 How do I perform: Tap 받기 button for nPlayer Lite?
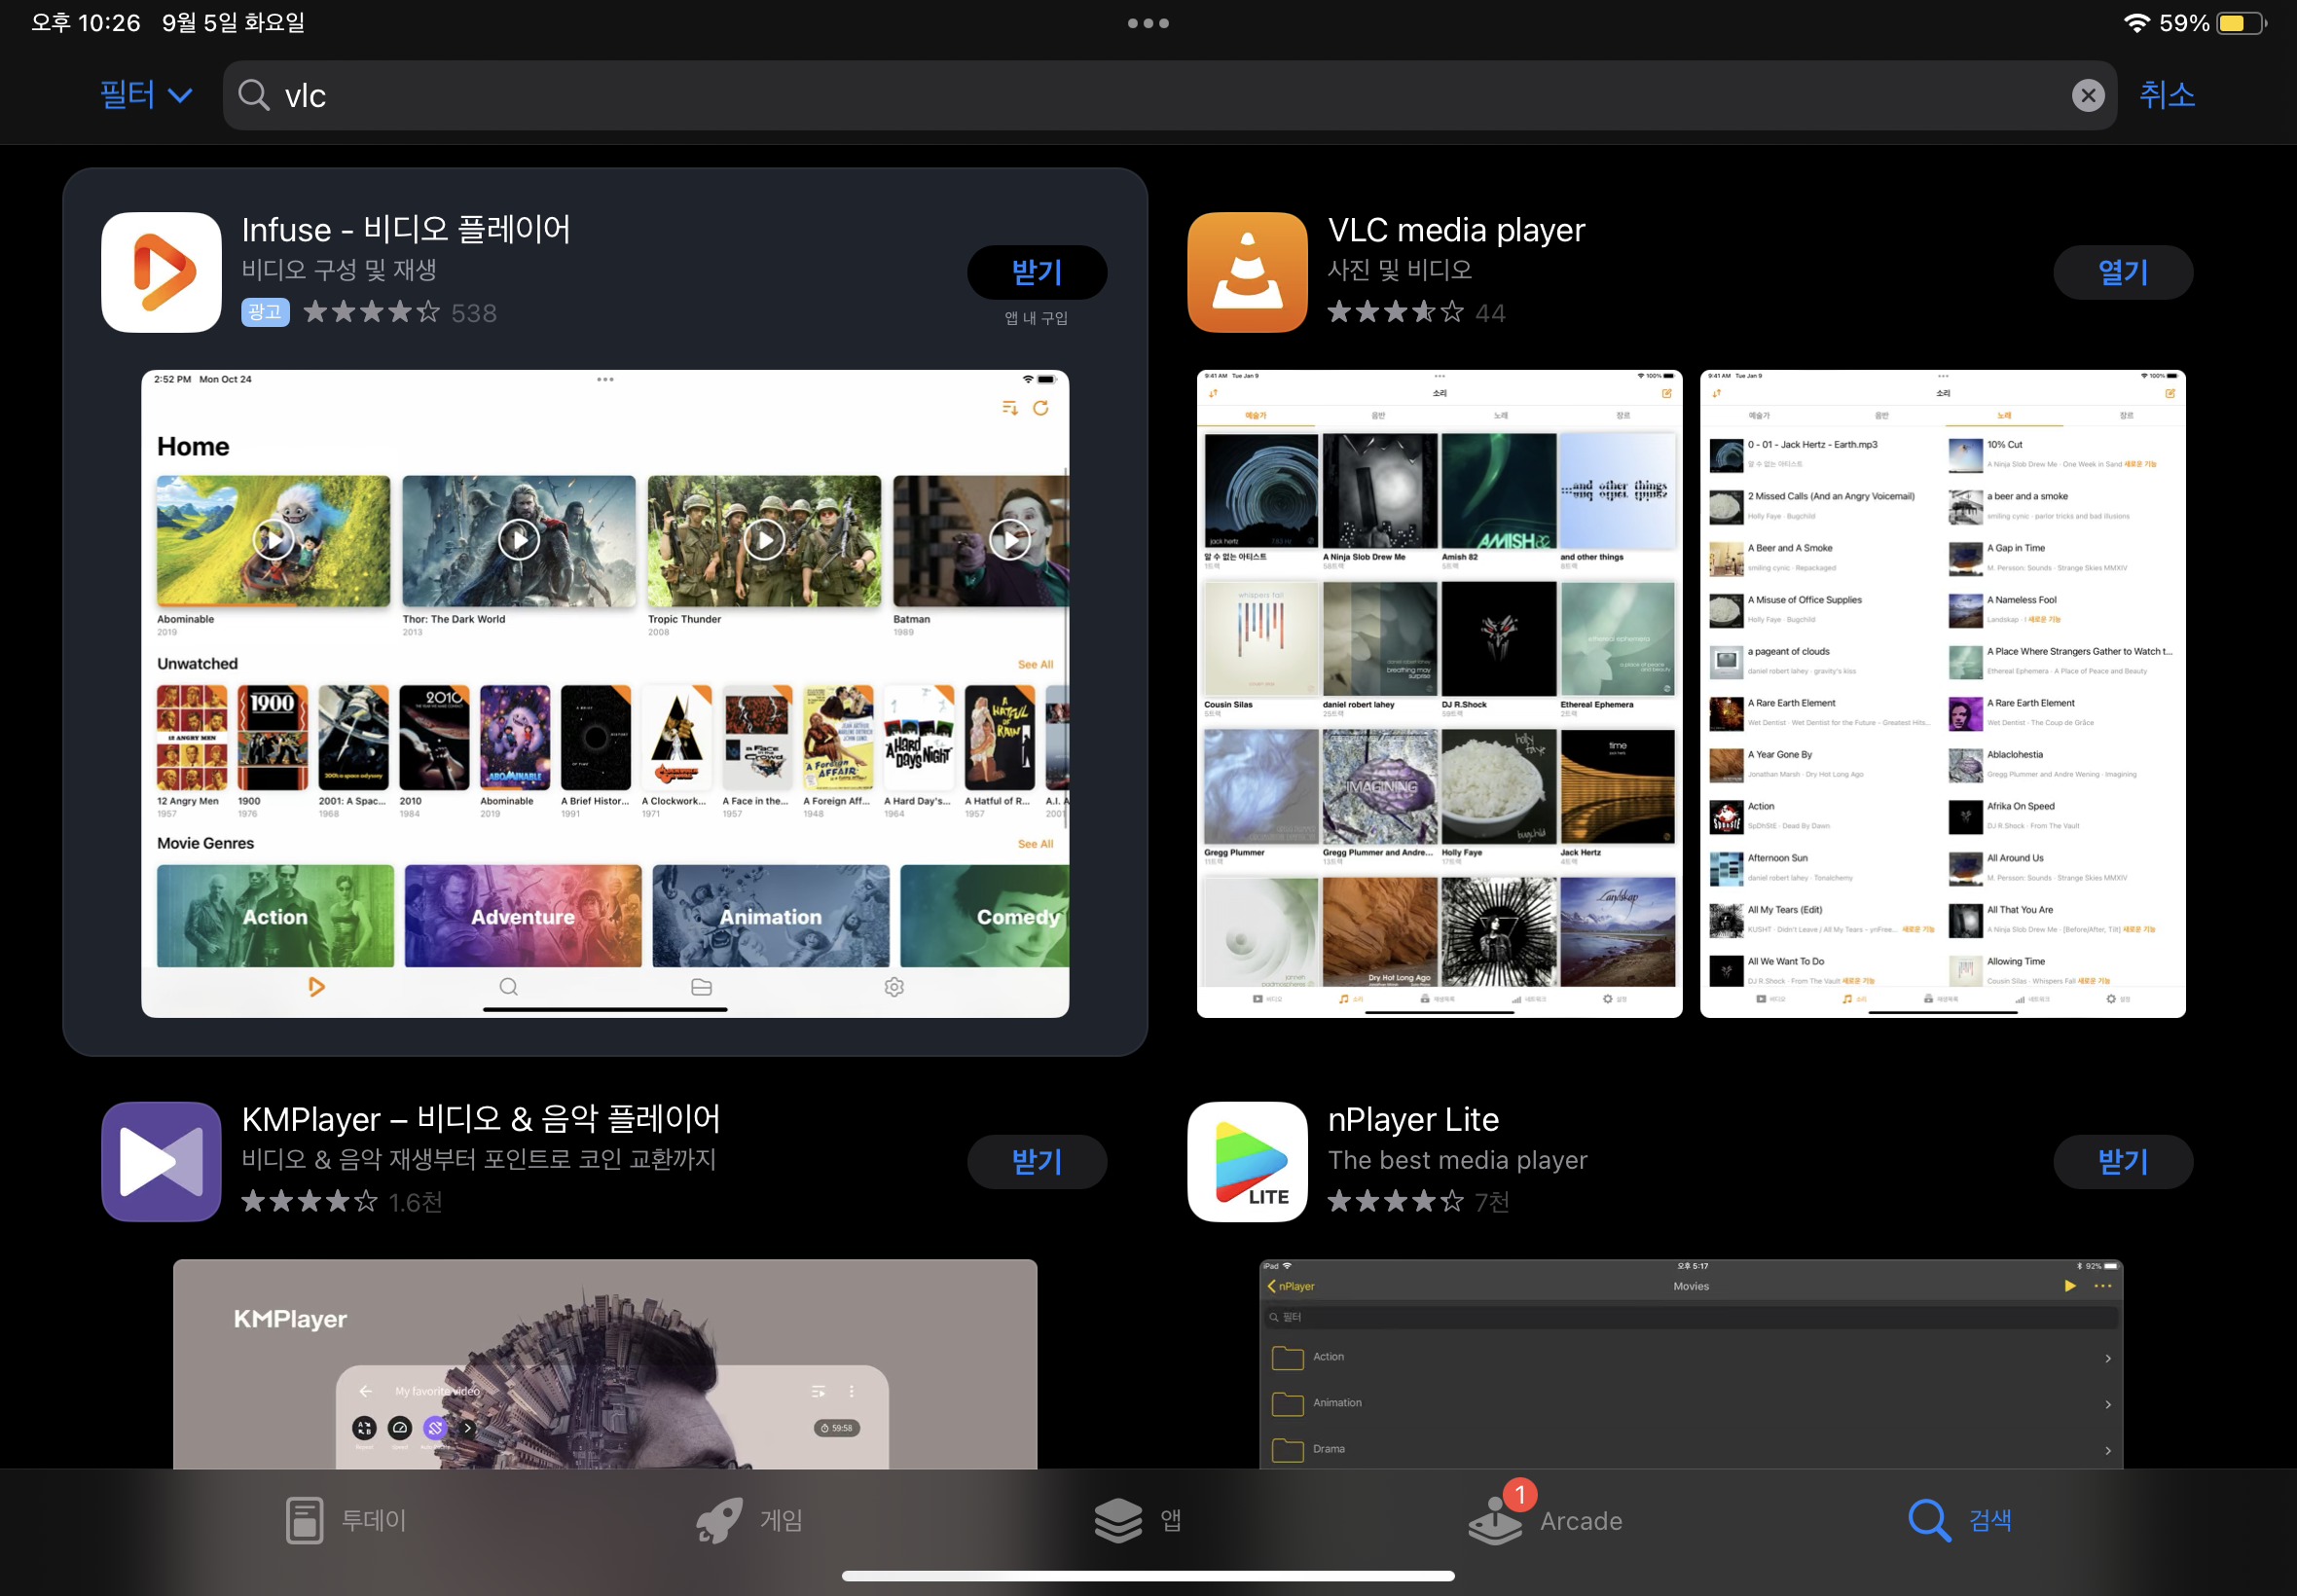pyautogui.click(x=2122, y=1161)
